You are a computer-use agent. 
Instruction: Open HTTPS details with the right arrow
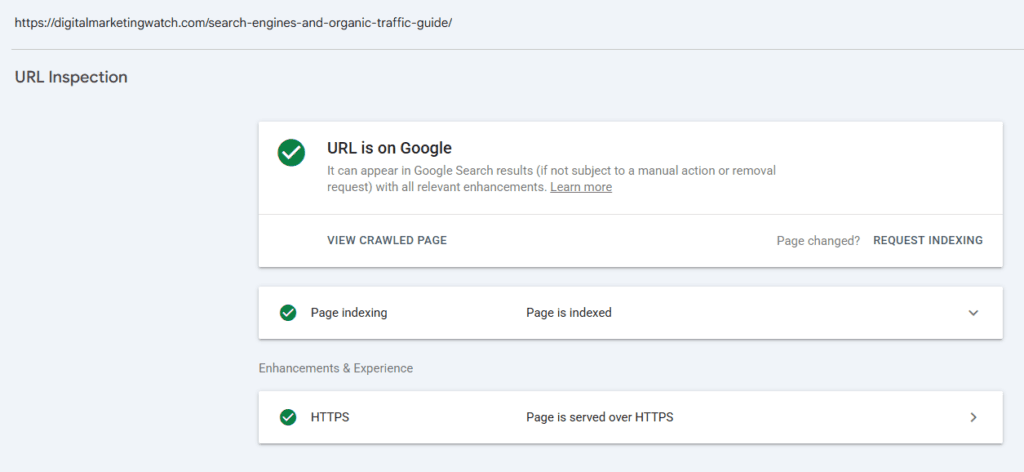point(973,417)
